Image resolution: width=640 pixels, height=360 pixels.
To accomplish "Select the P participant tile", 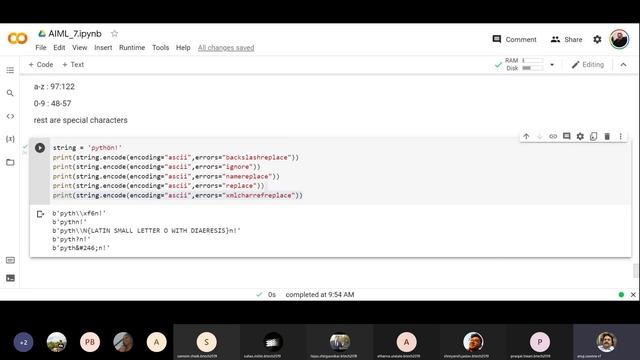I will pyautogui.click(x=540, y=342).
